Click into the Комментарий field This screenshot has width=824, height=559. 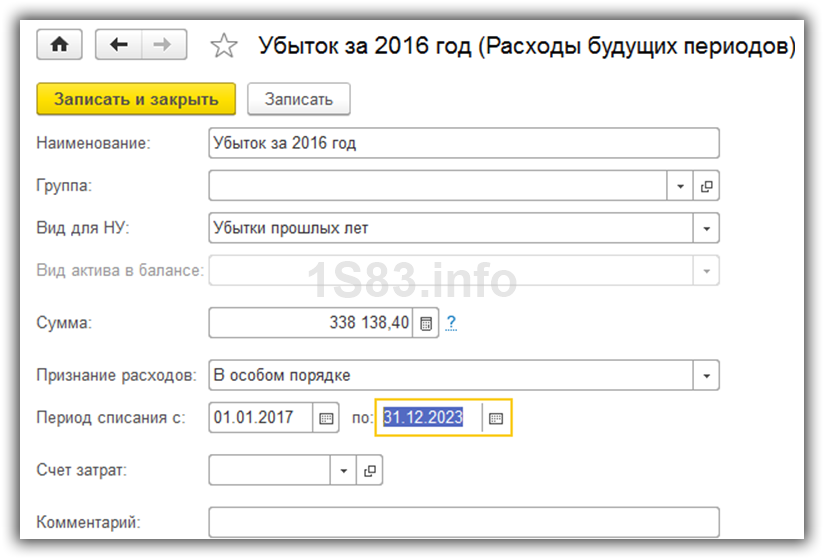[463, 522]
